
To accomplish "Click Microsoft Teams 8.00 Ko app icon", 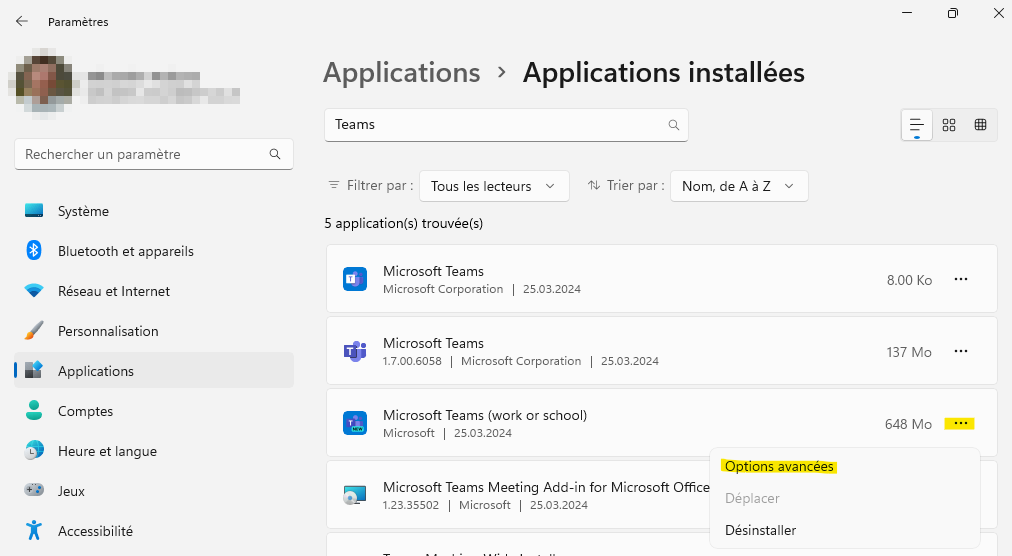I will click(355, 279).
